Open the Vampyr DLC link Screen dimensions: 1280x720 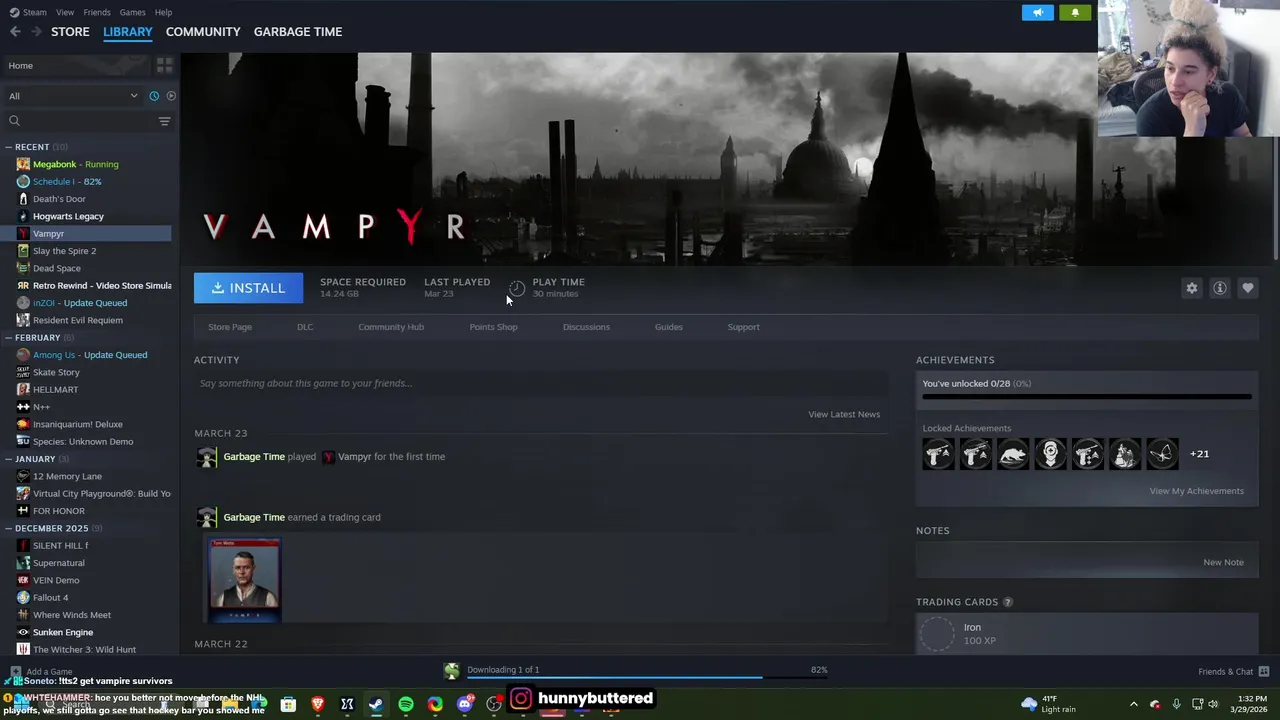(x=305, y=327)
